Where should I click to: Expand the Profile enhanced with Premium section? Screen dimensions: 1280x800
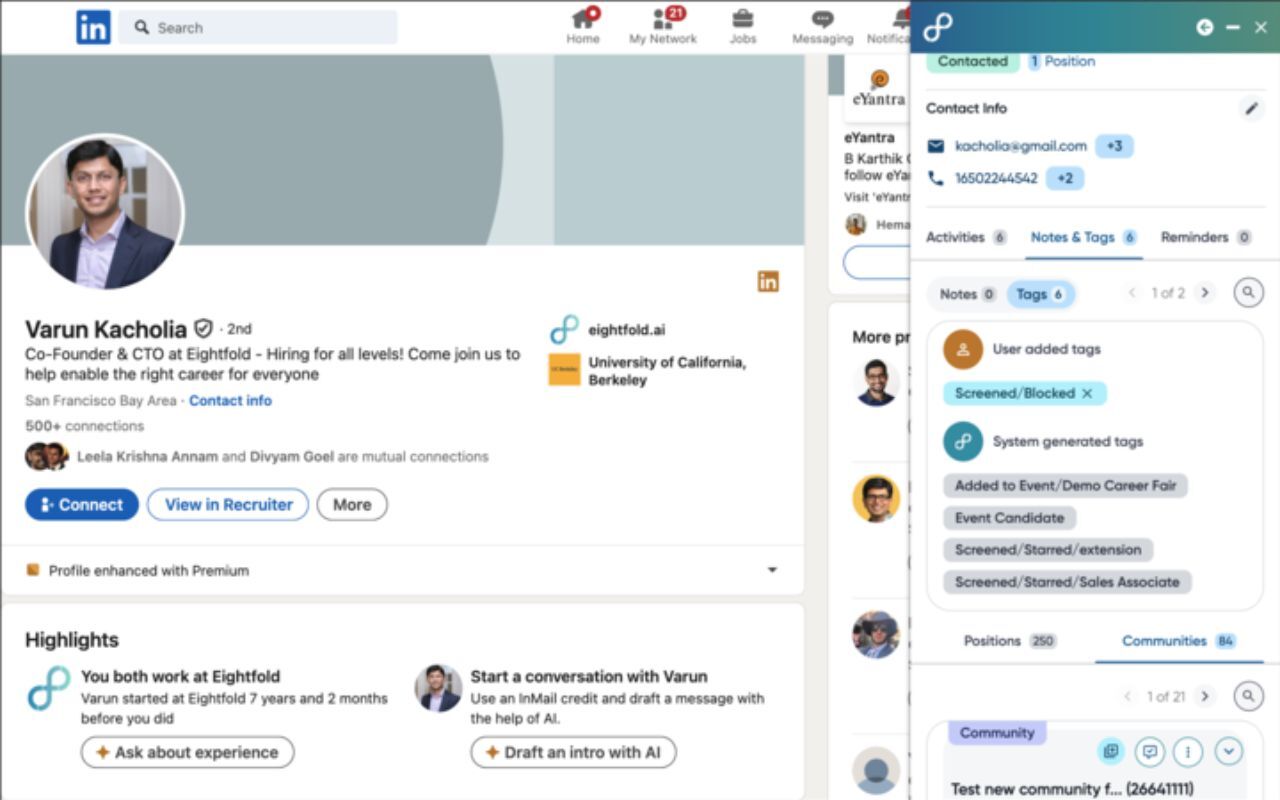(772, 570)
